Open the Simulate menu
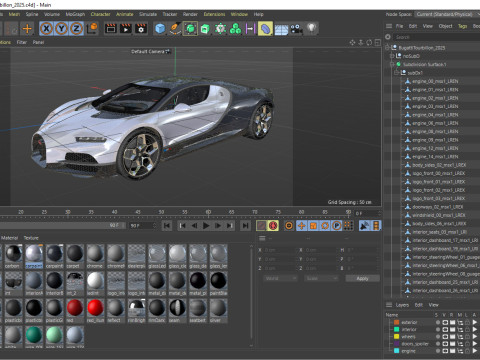This screenshot has height=360, width=480. click(x=148, y=14)
